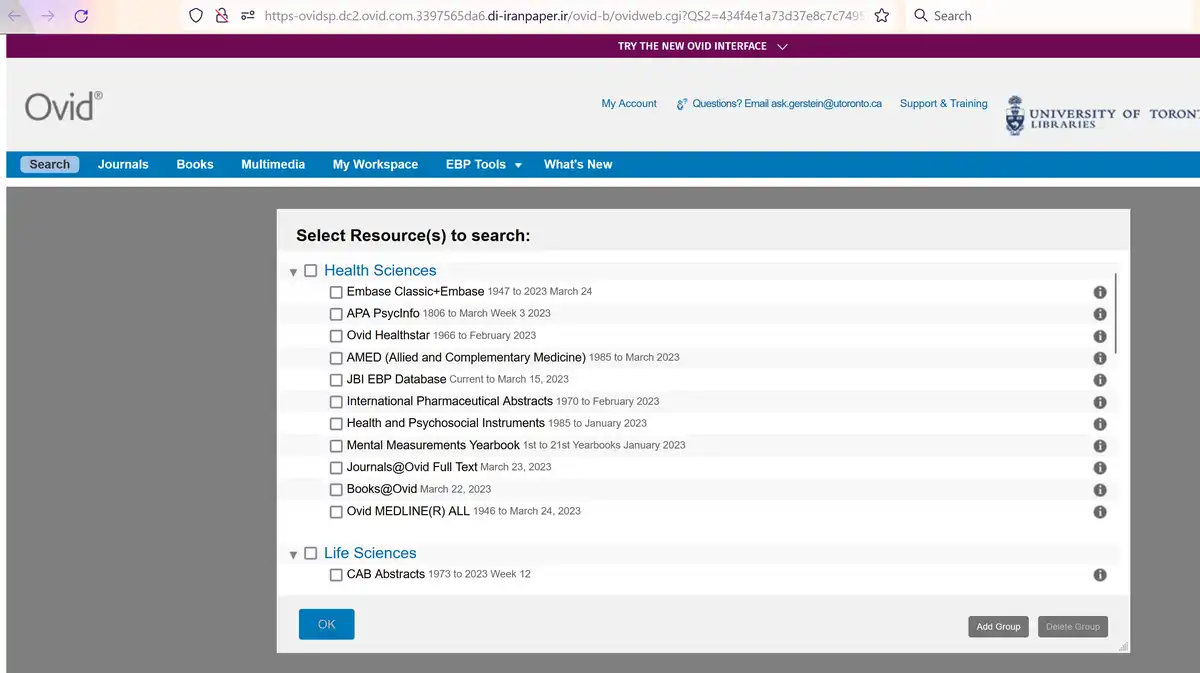This screenshot has height=673, width=1200.
Task: Show info for Ovid Healthstar
Action: coord(1099,336)
